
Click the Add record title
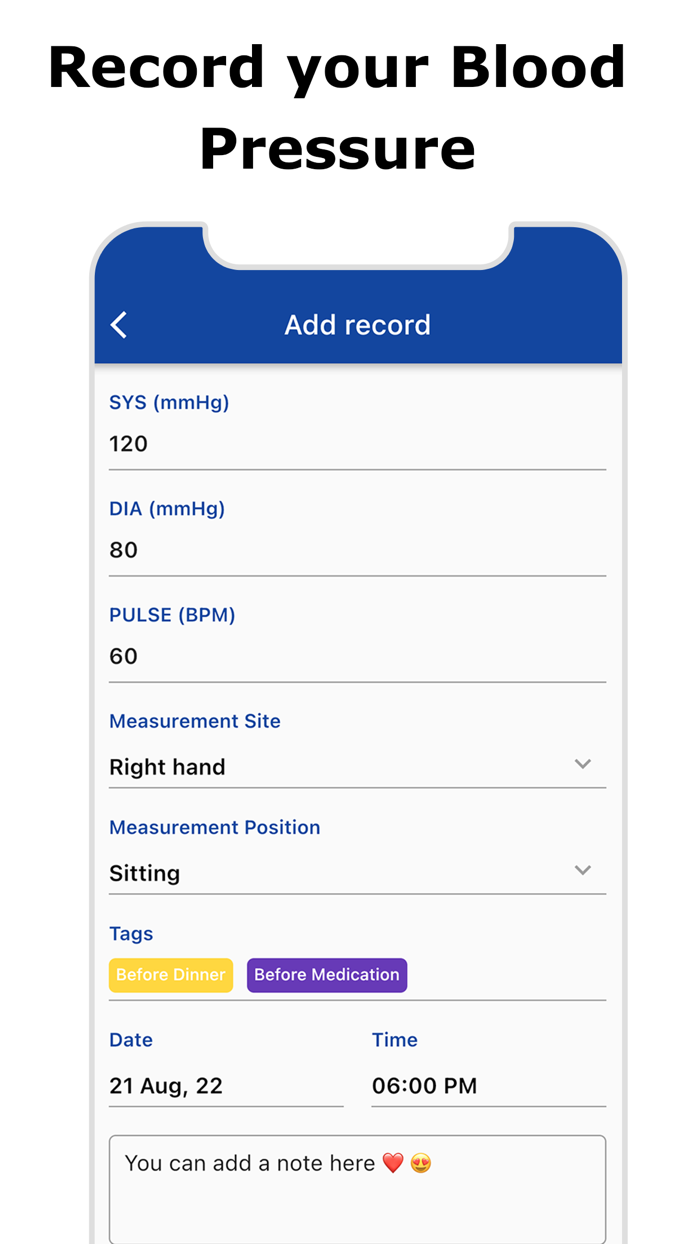coord(357,324)
